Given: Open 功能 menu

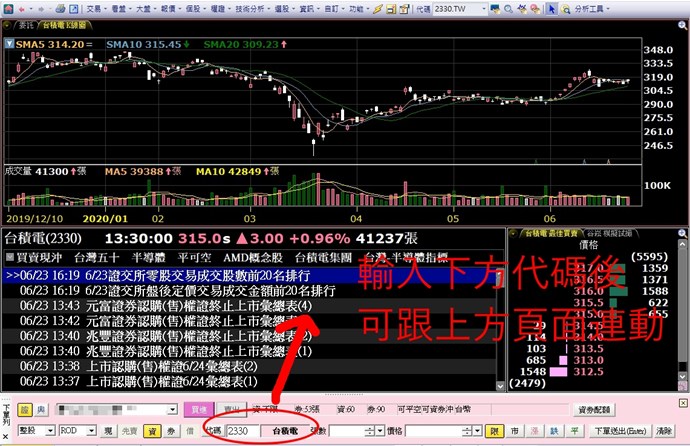Looking at the screenshot, I should (x=358, y=9).
